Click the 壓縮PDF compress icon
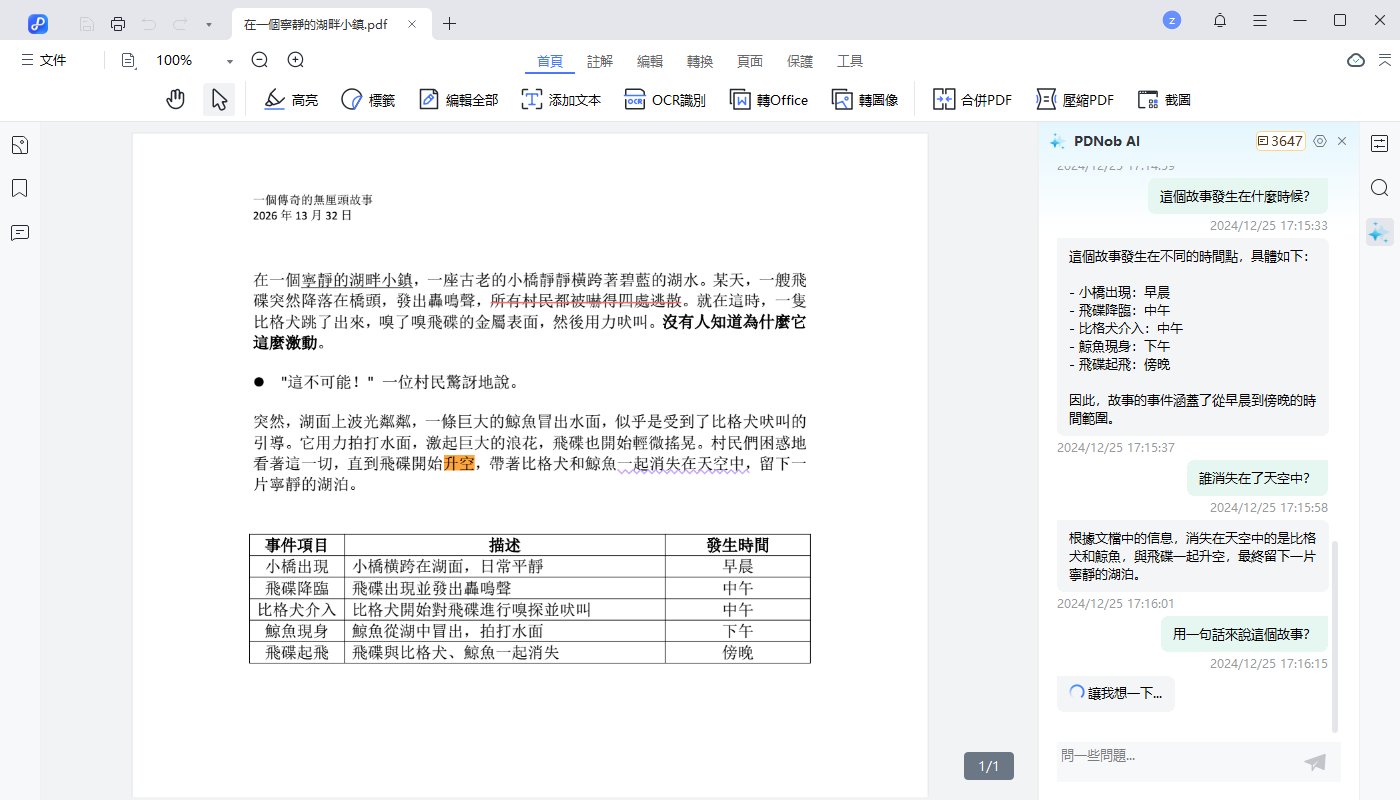This screenshot has height=800, width=1400. (x=1075, y=98)
